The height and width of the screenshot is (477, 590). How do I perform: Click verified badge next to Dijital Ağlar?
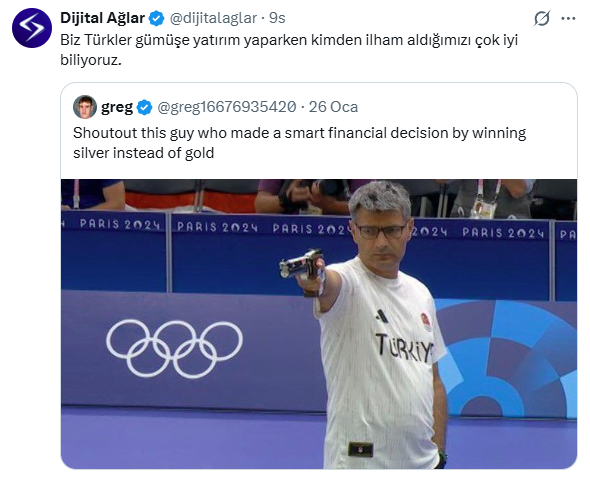(157, 18)
